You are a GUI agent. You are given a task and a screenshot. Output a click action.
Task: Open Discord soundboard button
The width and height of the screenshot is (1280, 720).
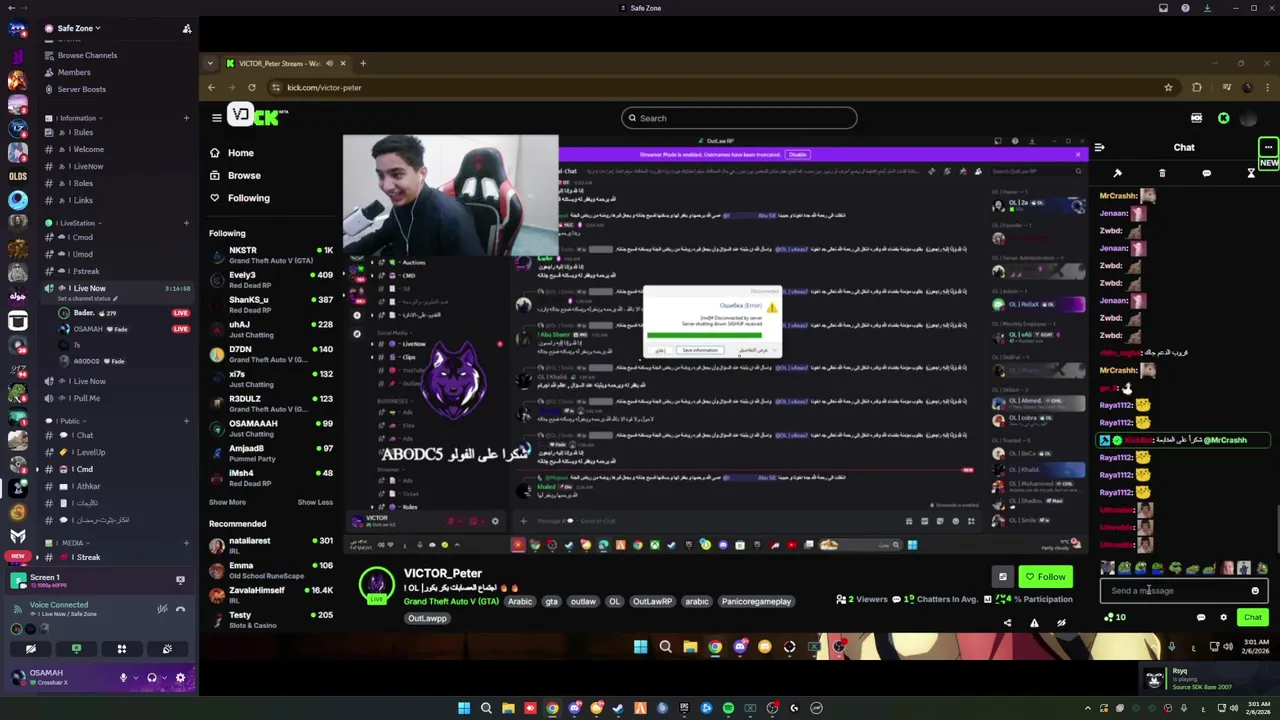(167, 650)
